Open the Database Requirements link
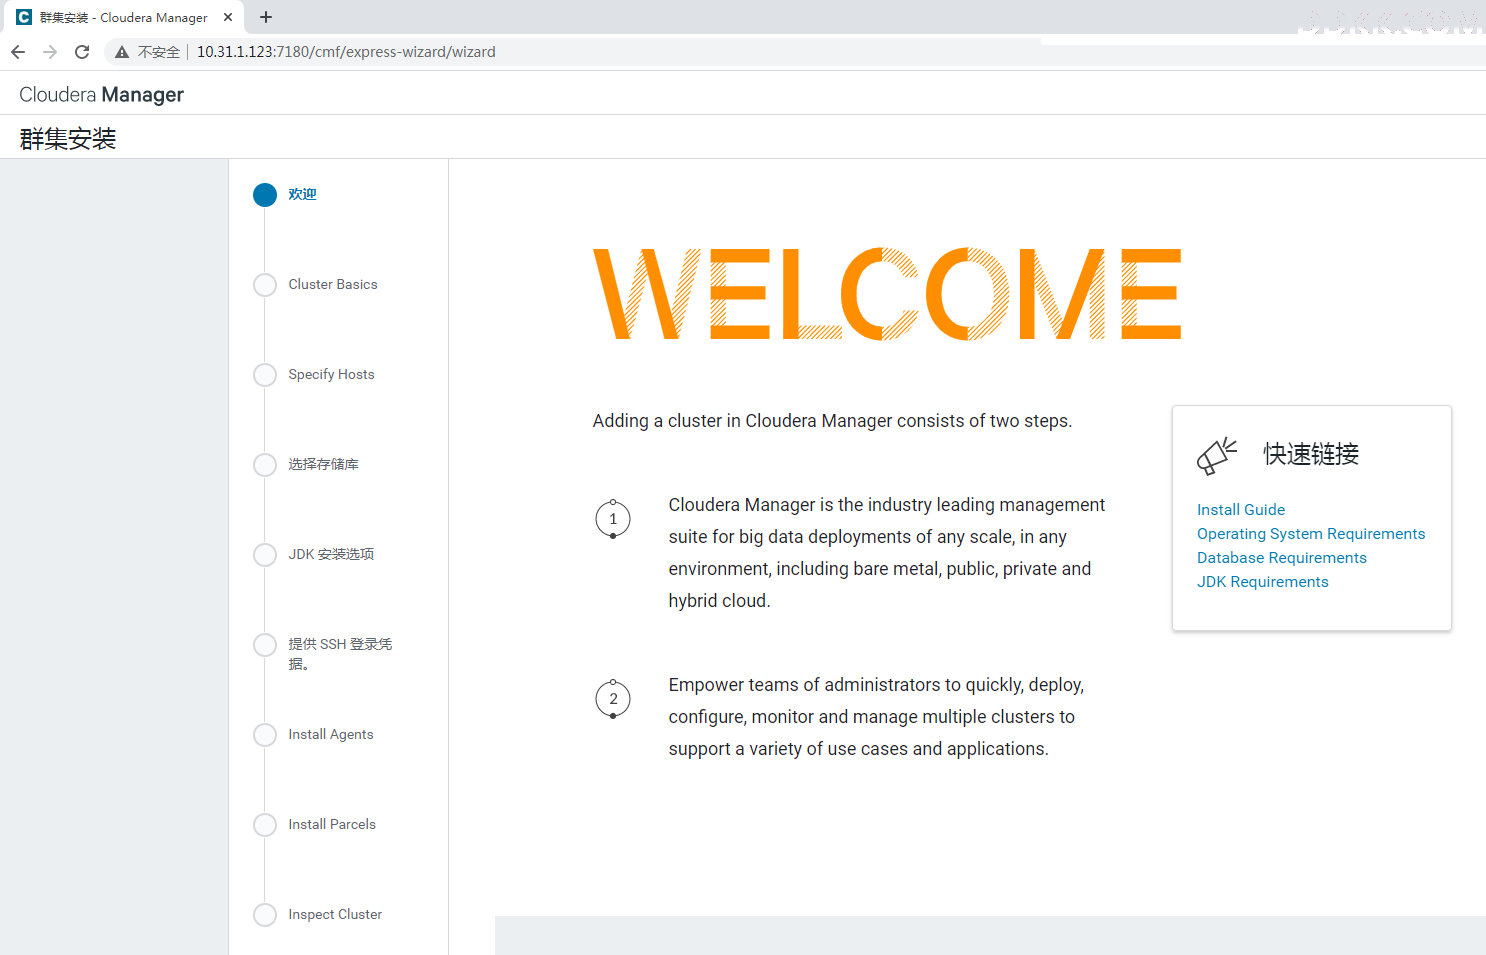Image resolution: width=1486 pixels, height=955 pixels. click(1282, 558)
